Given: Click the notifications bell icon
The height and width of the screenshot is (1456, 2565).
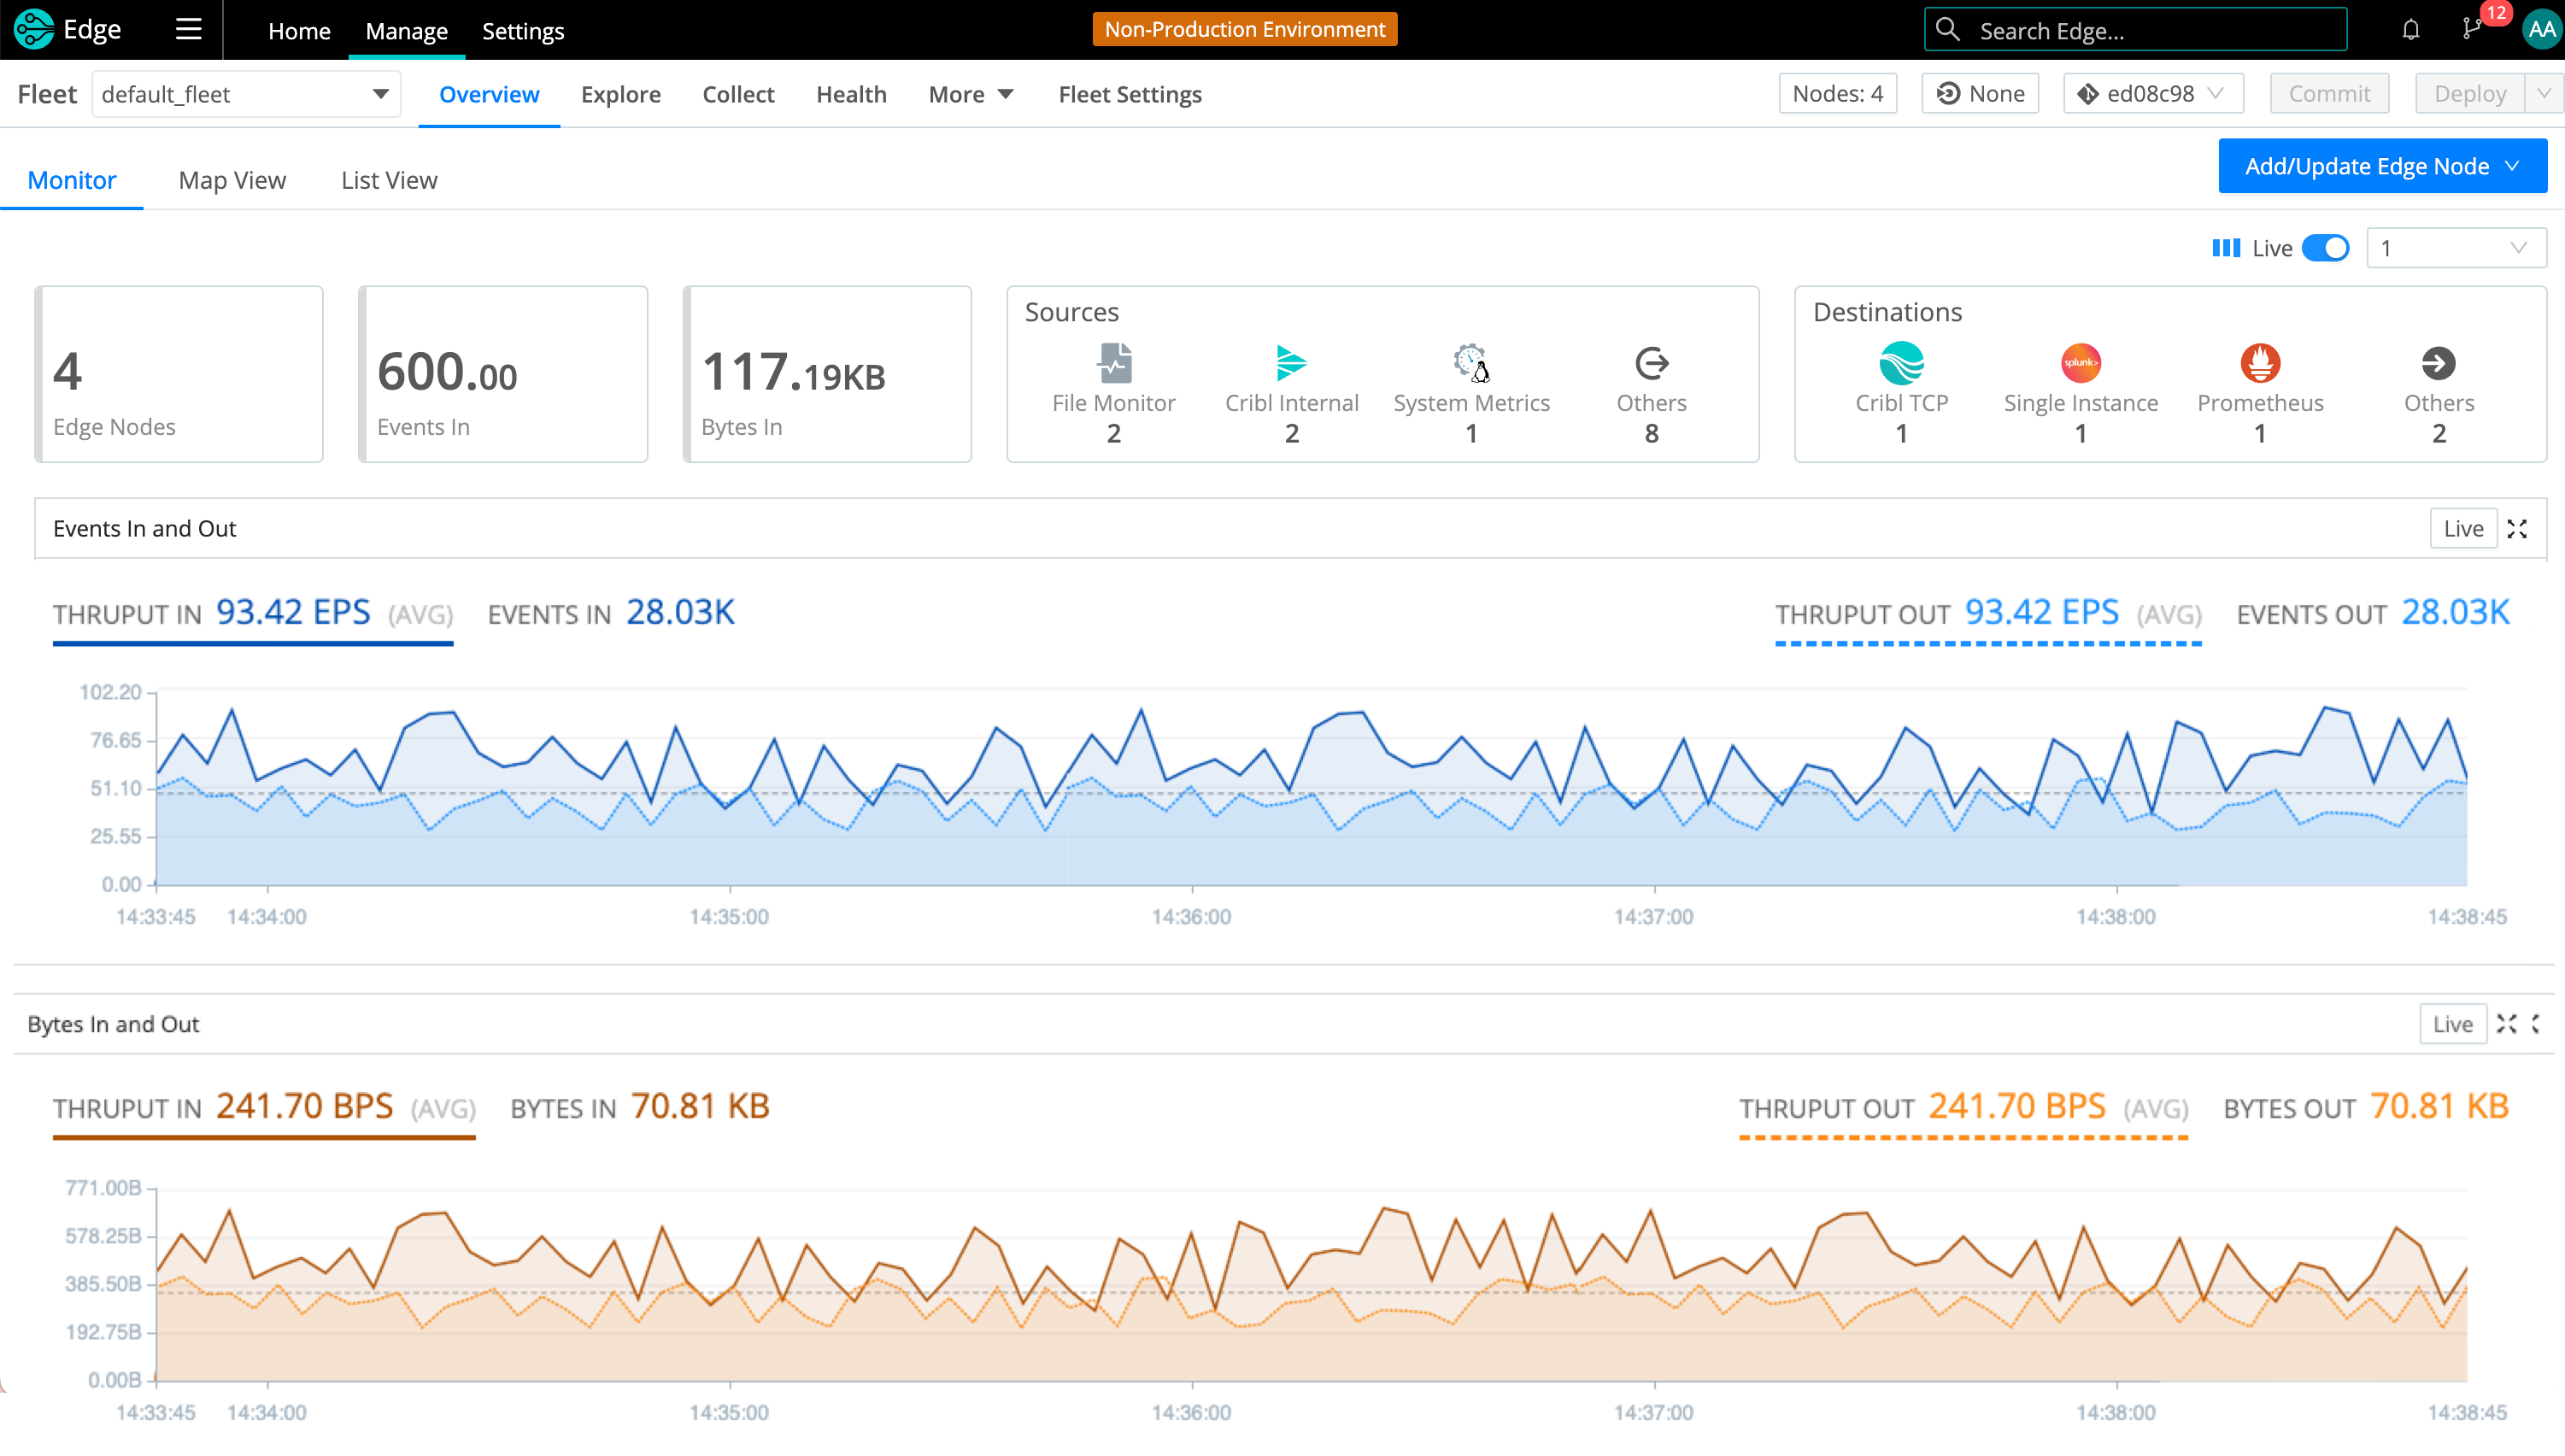Looking at the screenshot, I should coord(2411,30).
